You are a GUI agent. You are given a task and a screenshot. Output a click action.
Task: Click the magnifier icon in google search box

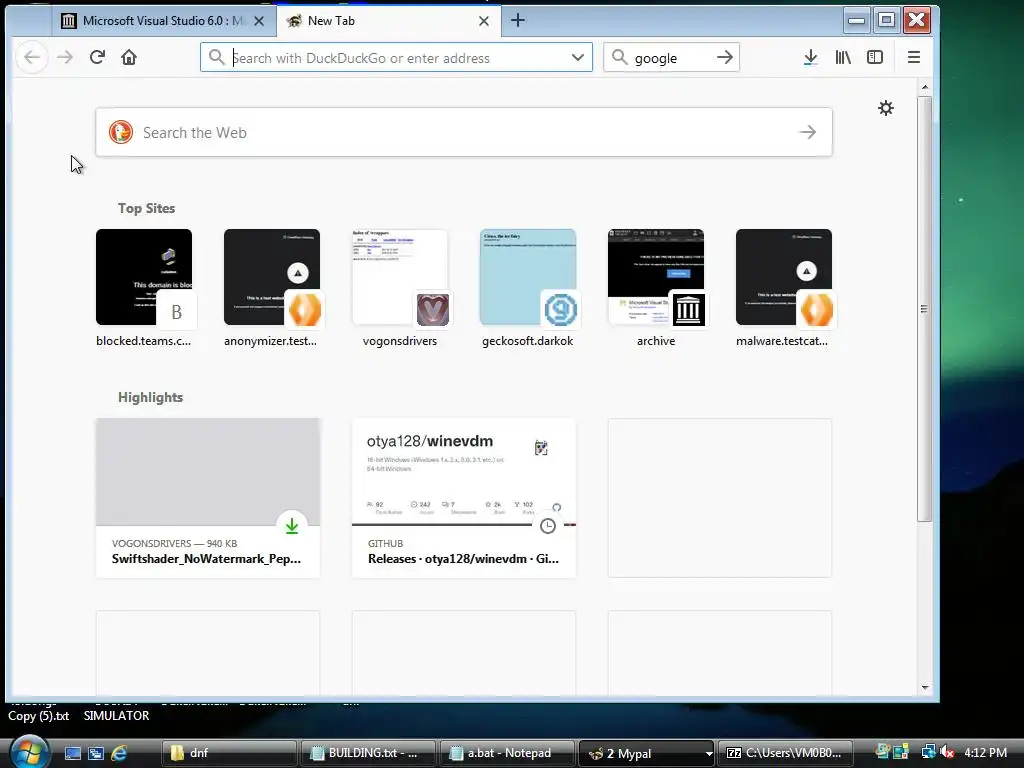(x=619, y=57)
